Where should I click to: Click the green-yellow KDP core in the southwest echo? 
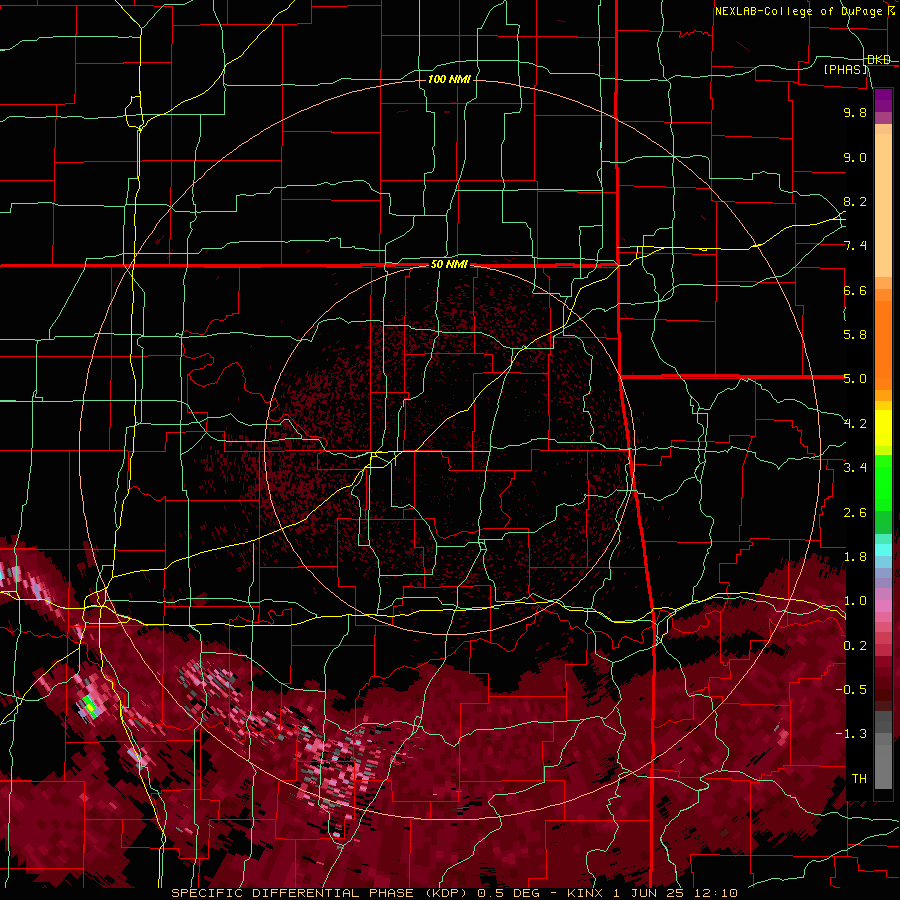[x=89, y=705]
